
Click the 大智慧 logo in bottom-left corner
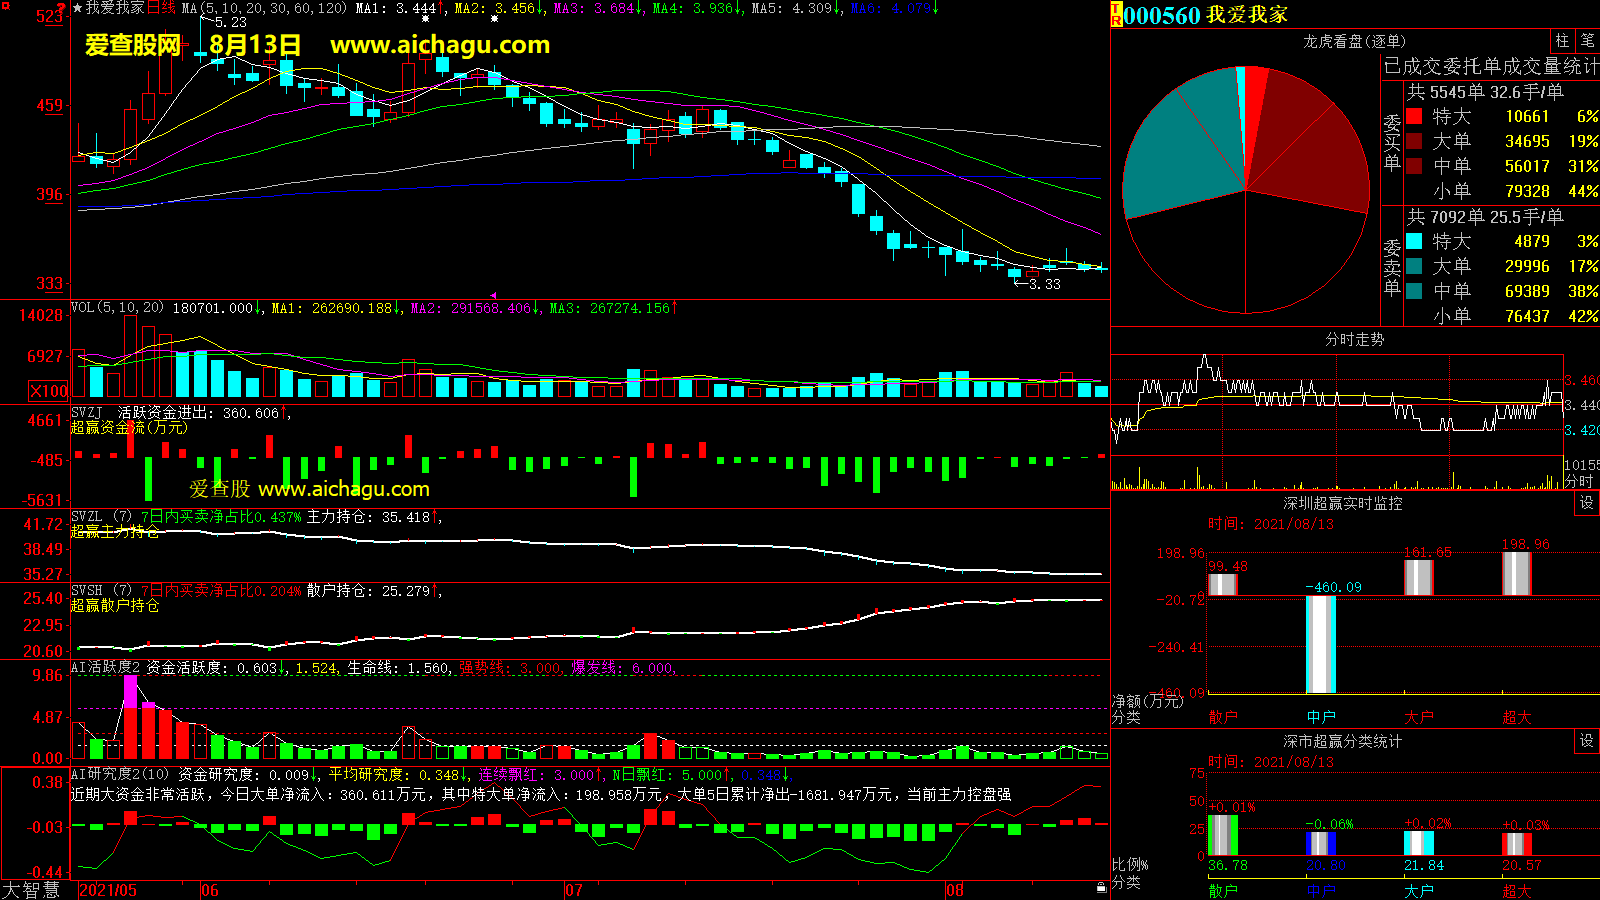pos(31,889)
